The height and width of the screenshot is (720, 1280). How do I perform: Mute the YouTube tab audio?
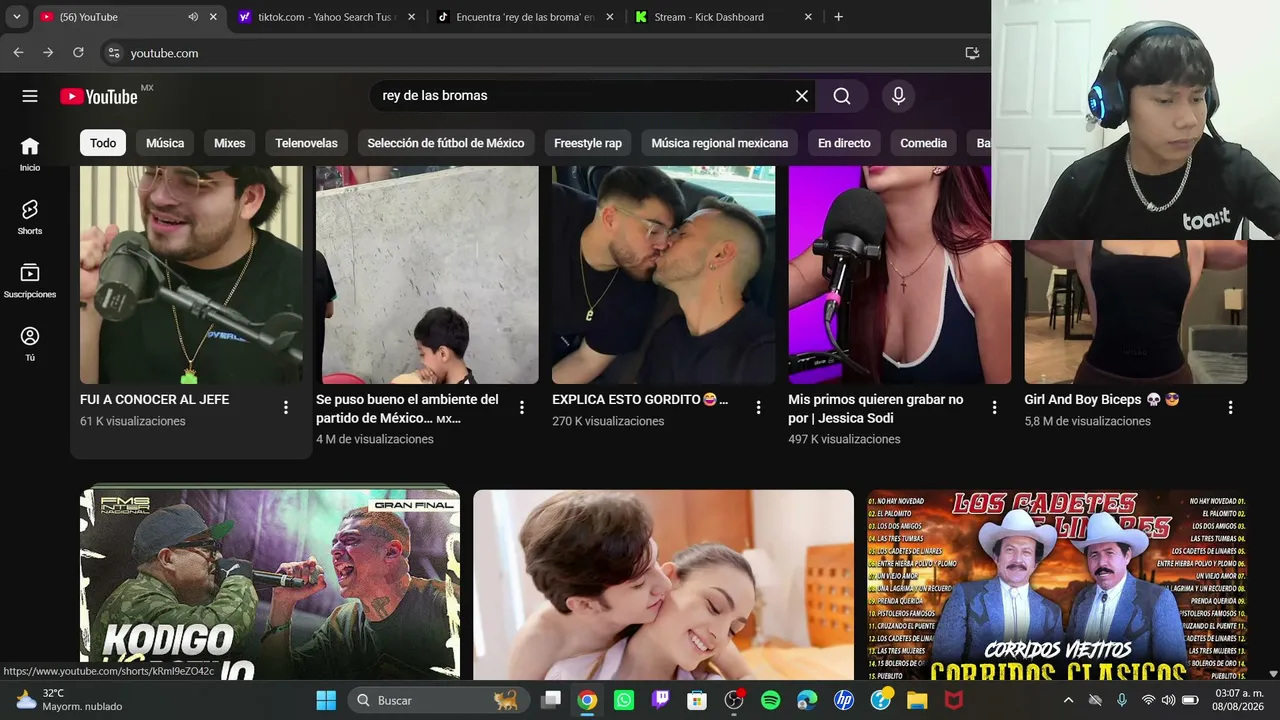point(193,17)
